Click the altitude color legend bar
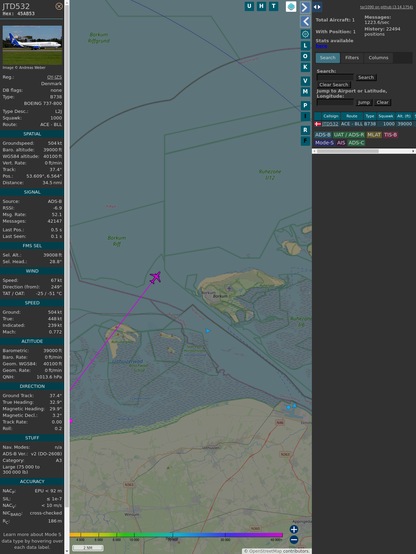The width and height of the screenshot is (416, 554). click(x=176, y=535)
